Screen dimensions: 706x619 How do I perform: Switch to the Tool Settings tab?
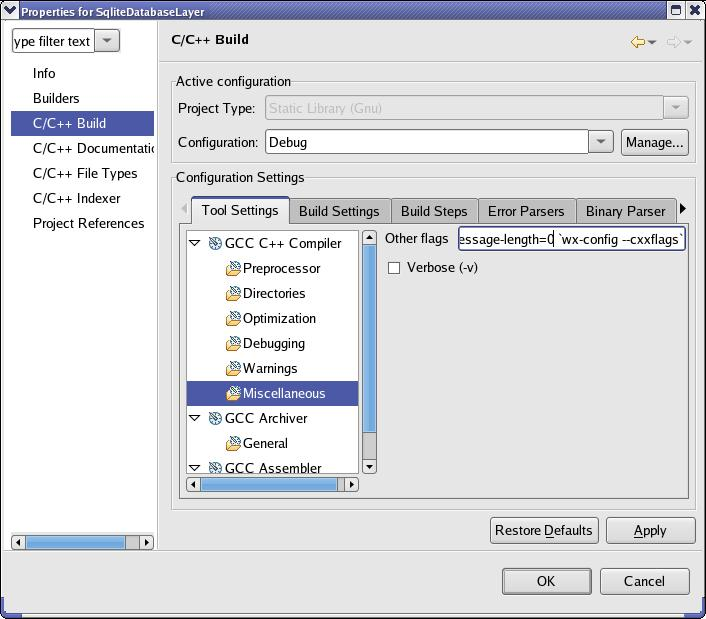240,210
